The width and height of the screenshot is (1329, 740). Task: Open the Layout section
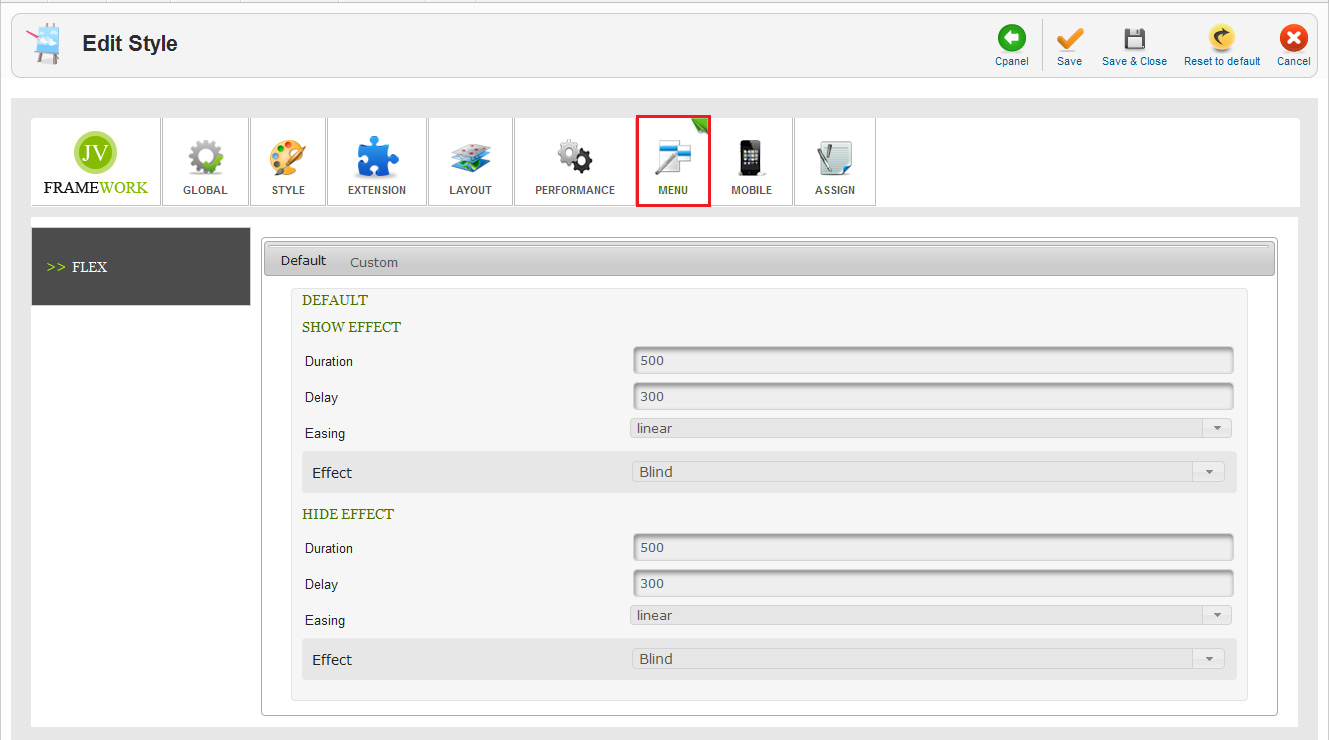pyautogui.click(x=470, y=162)
